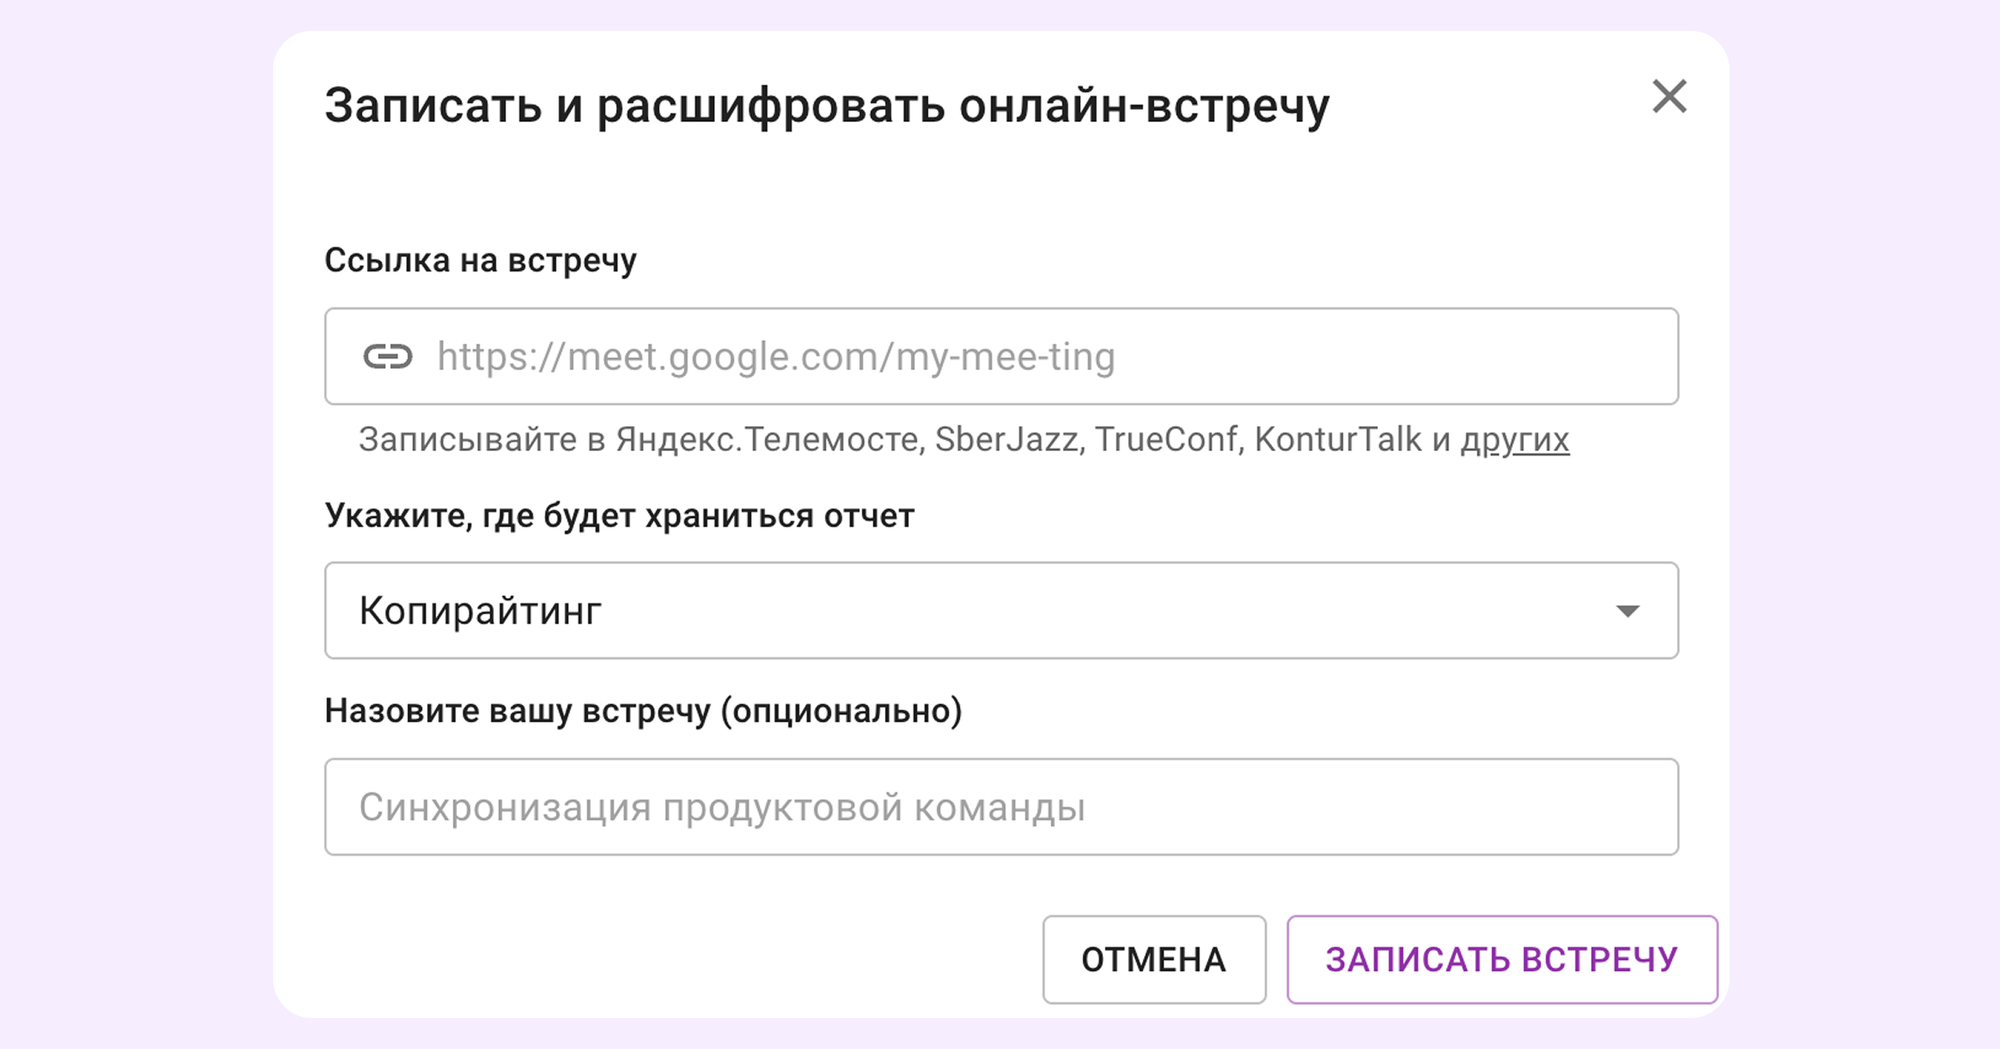The height and width of the screenshot is (1049, 2000).
Task: Click the "Синхронизация продуктовой команды" placeholder
Action: (721, 808)
